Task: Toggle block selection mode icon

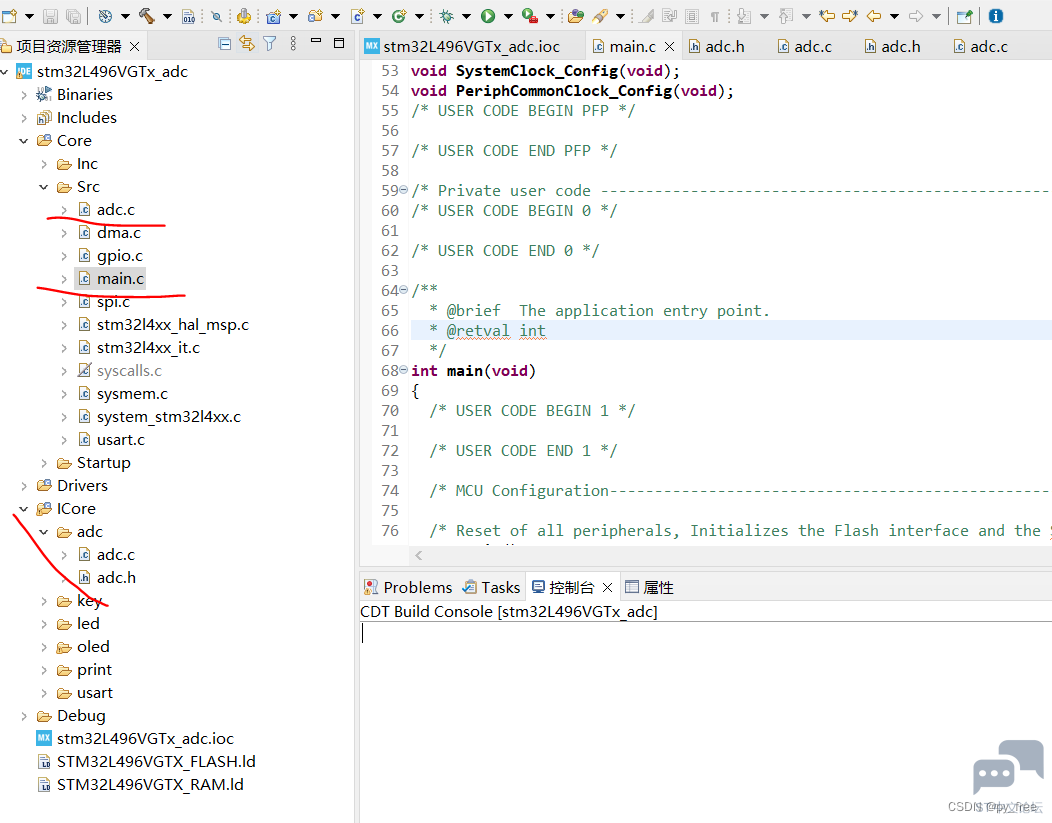Action: pyautogui.click(x=692, y=15)
